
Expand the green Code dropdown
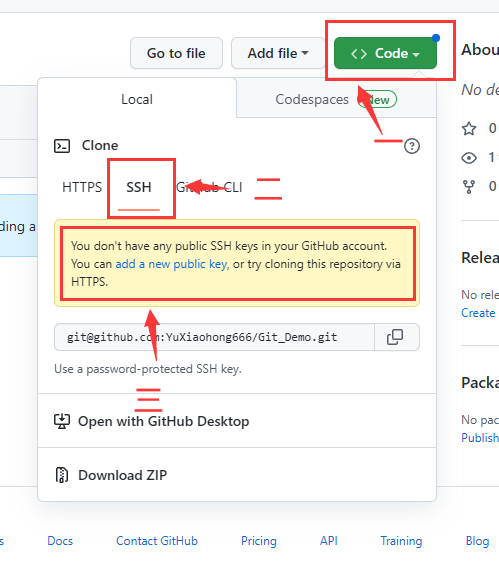[x=385, y=53]
